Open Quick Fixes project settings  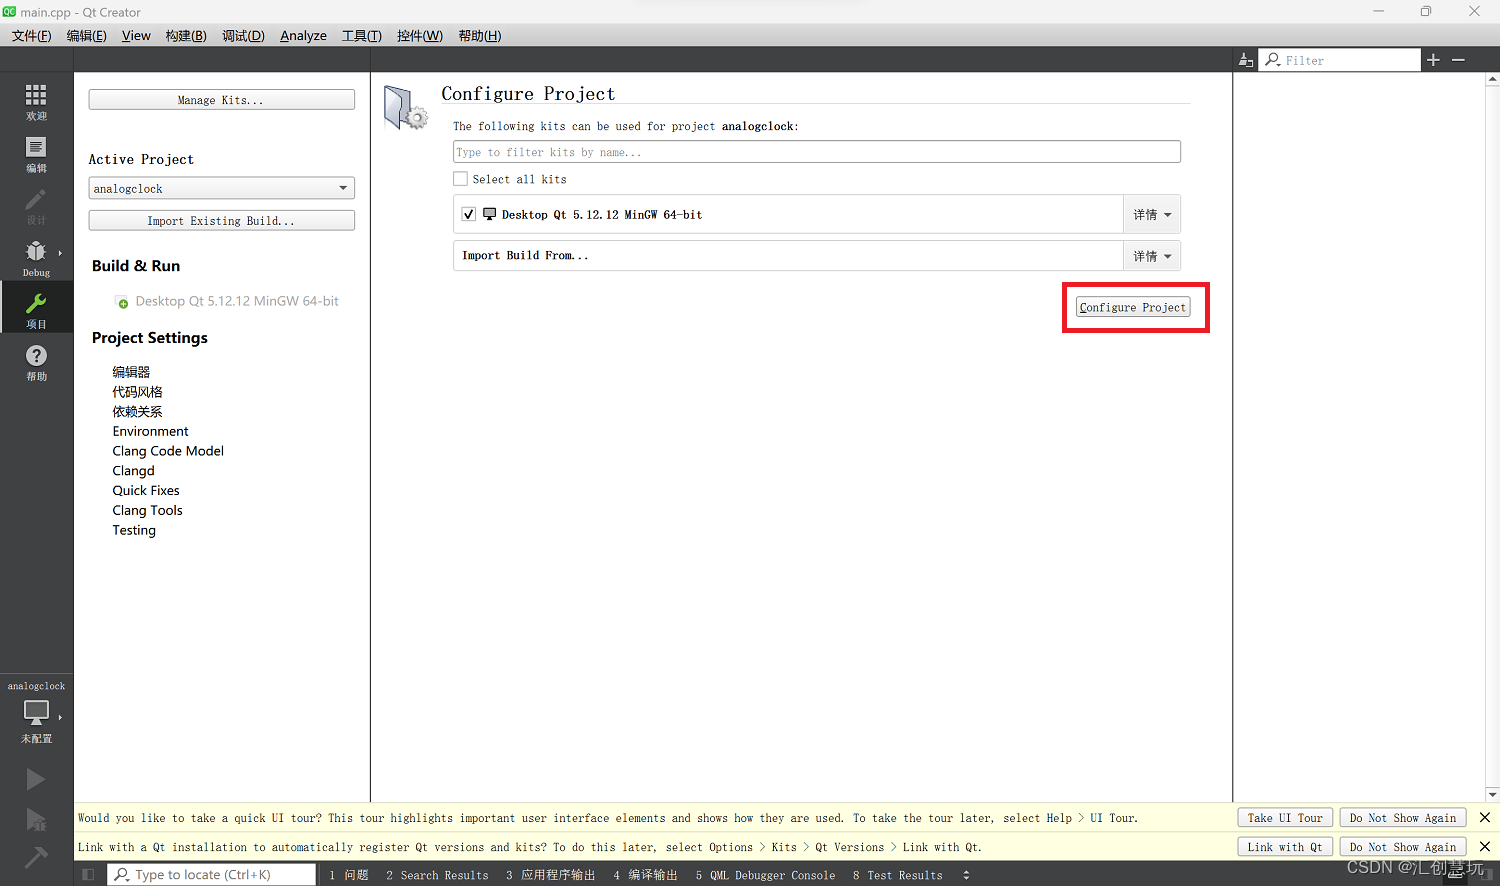click(x=146, y=491)
